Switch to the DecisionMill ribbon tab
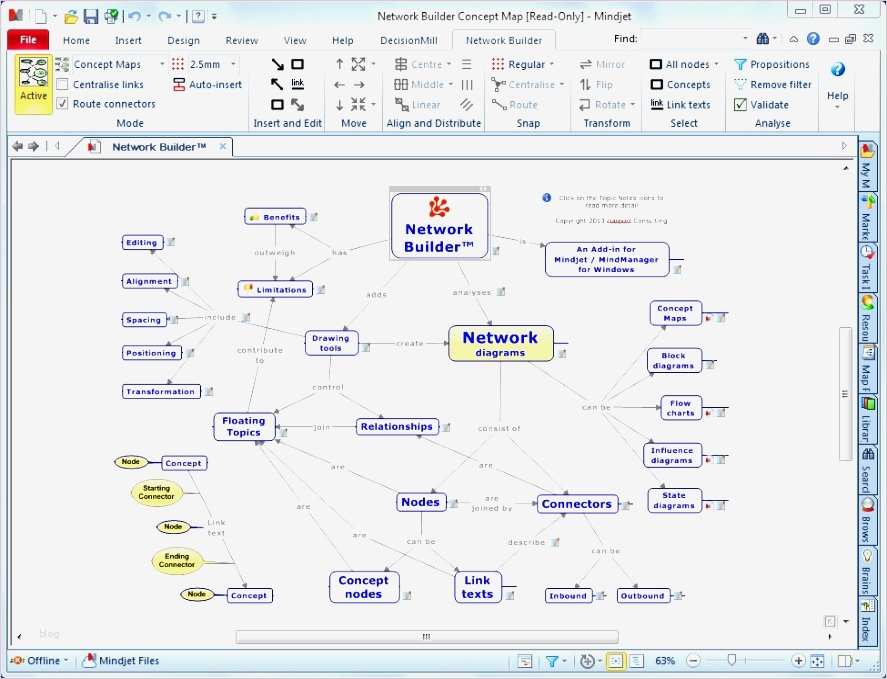Viewport: 887px width, 679px height. (409, 40)
